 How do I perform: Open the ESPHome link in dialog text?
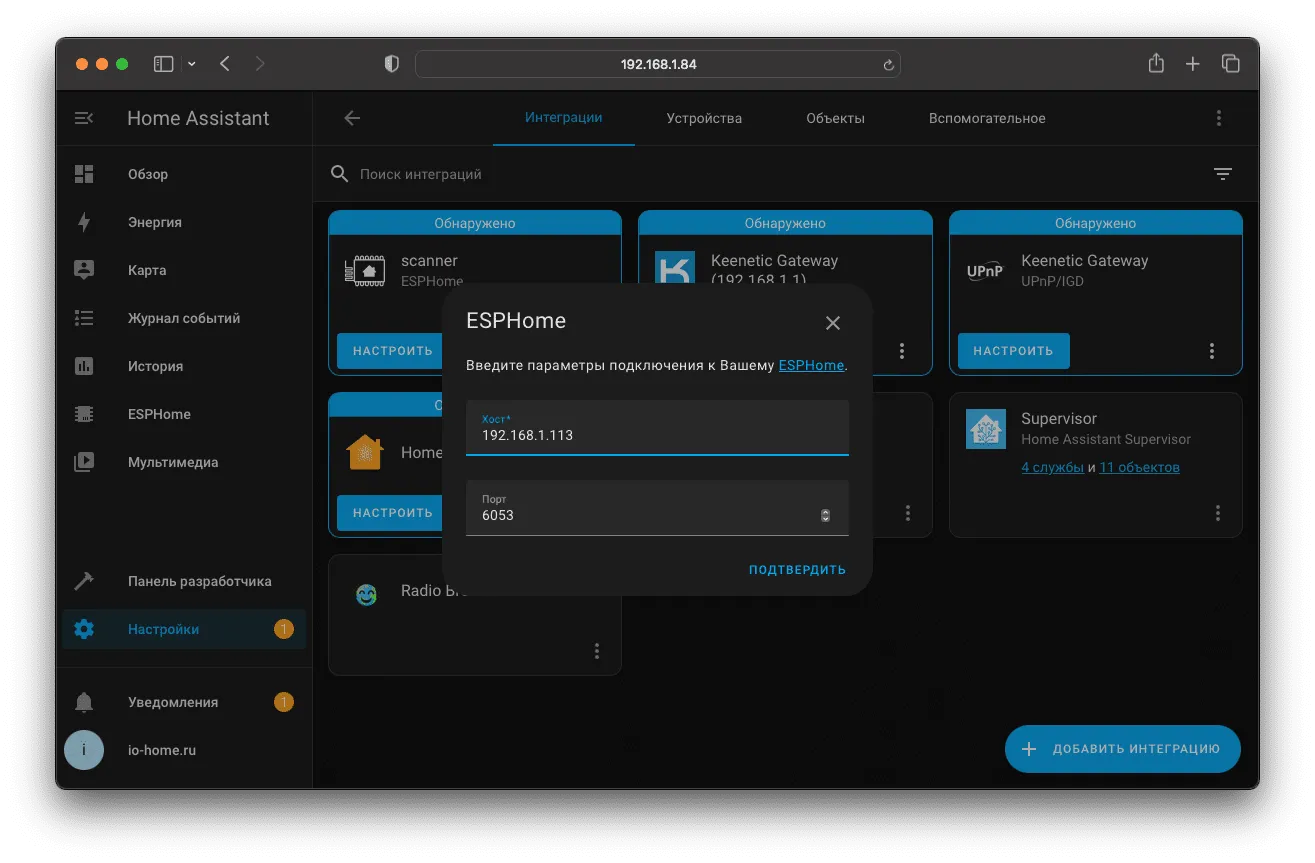[x=811, y=366]
